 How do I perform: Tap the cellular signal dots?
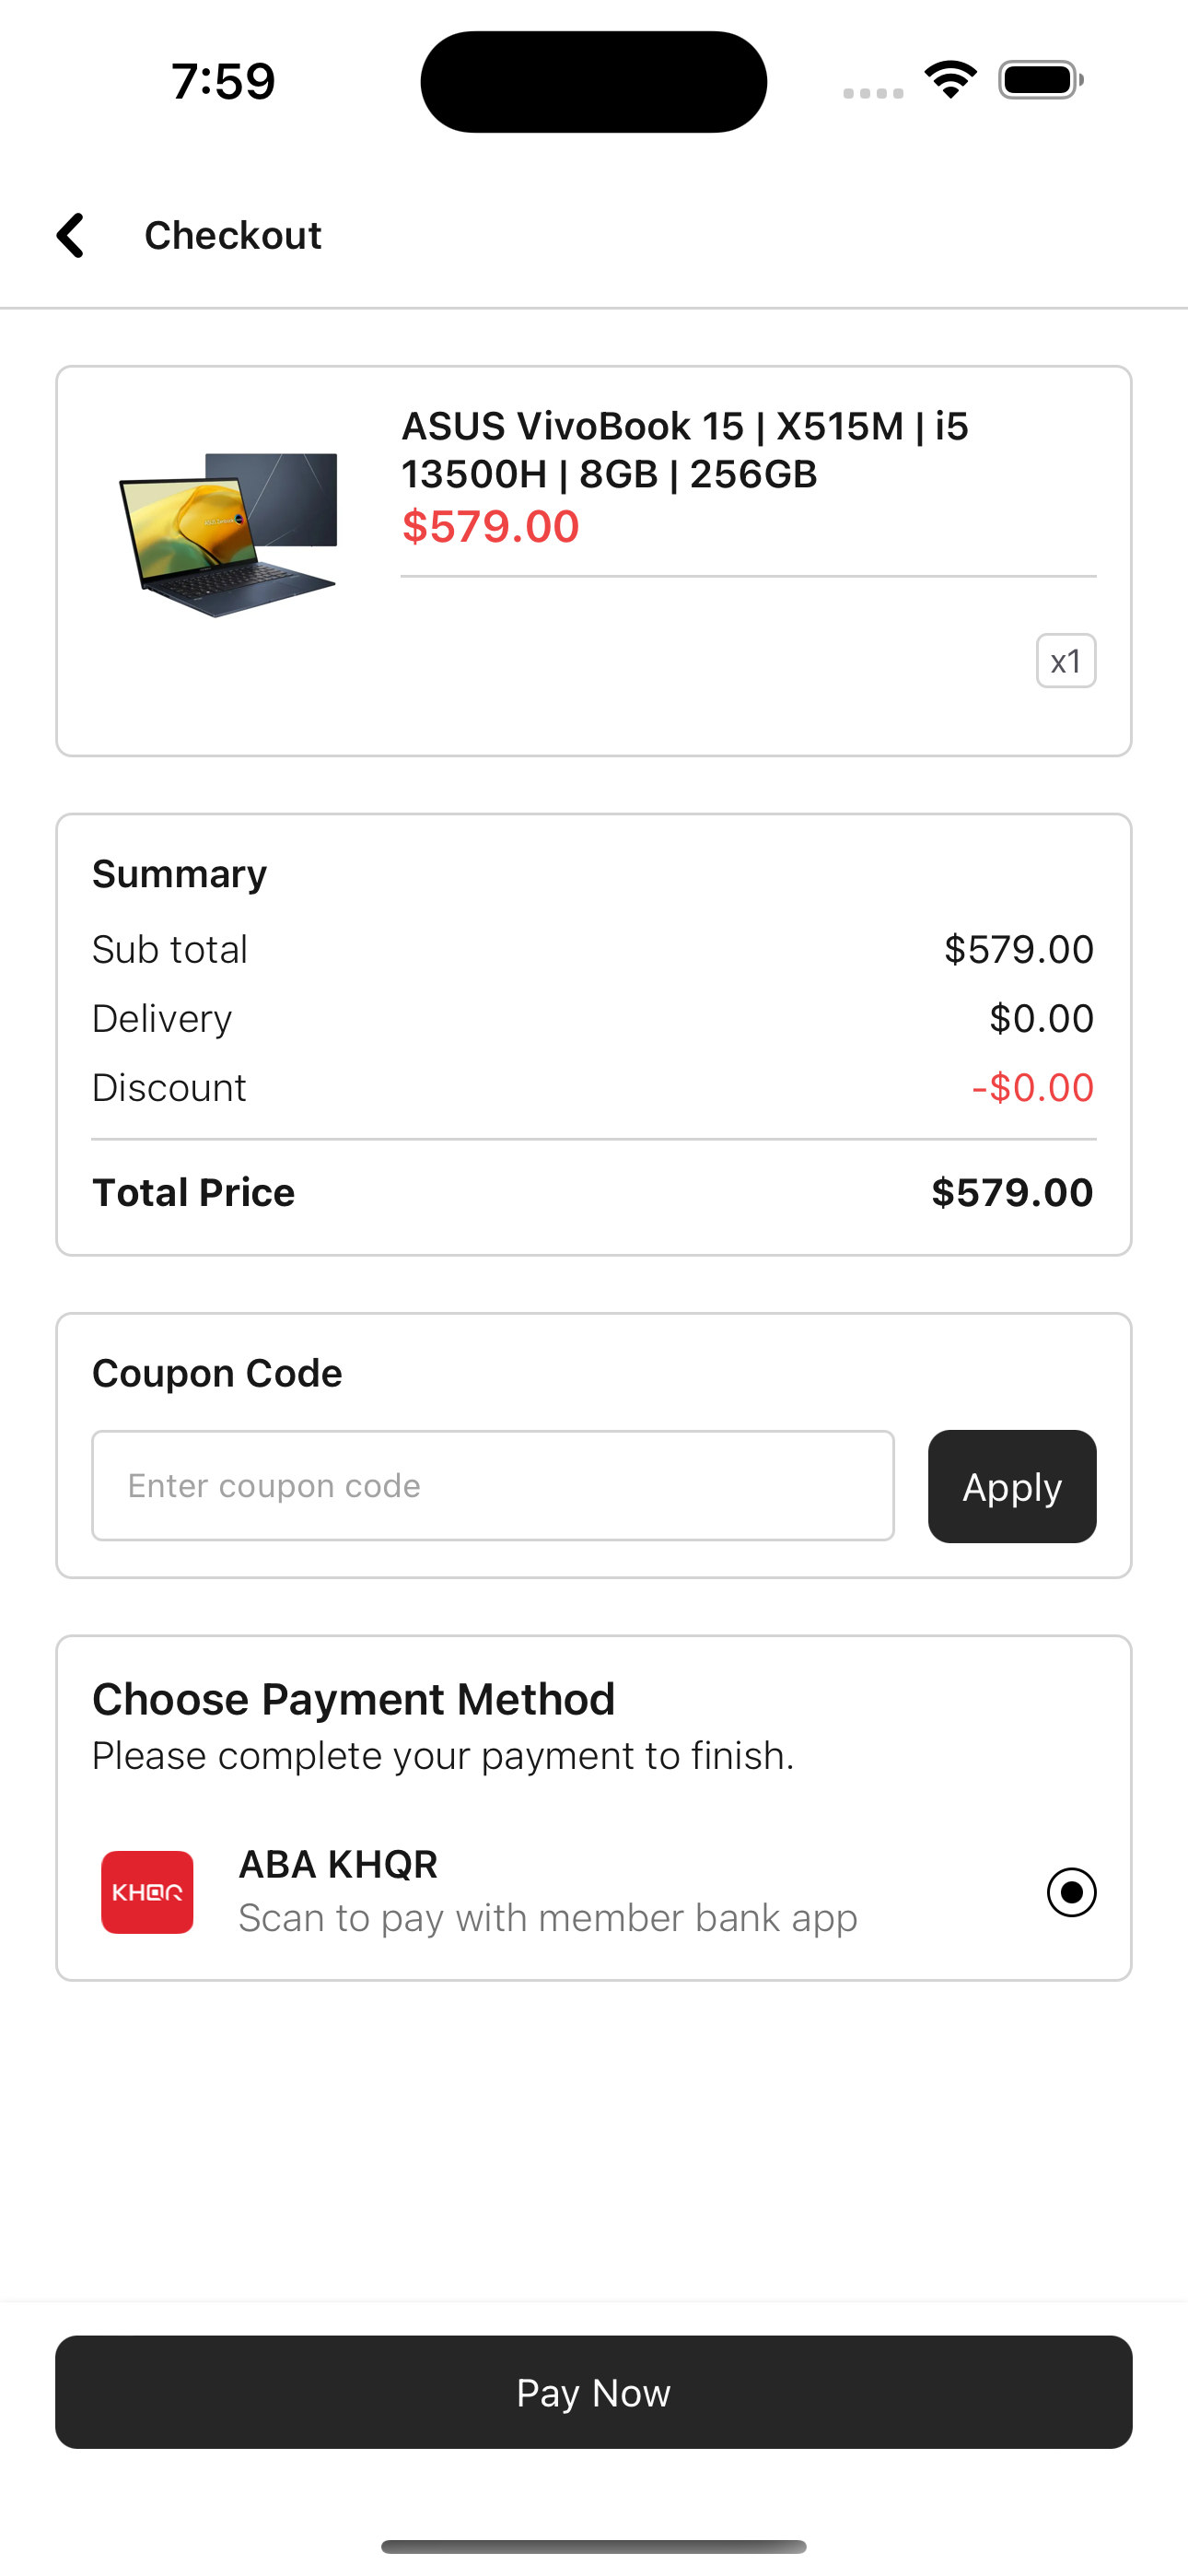click(873, 93)
